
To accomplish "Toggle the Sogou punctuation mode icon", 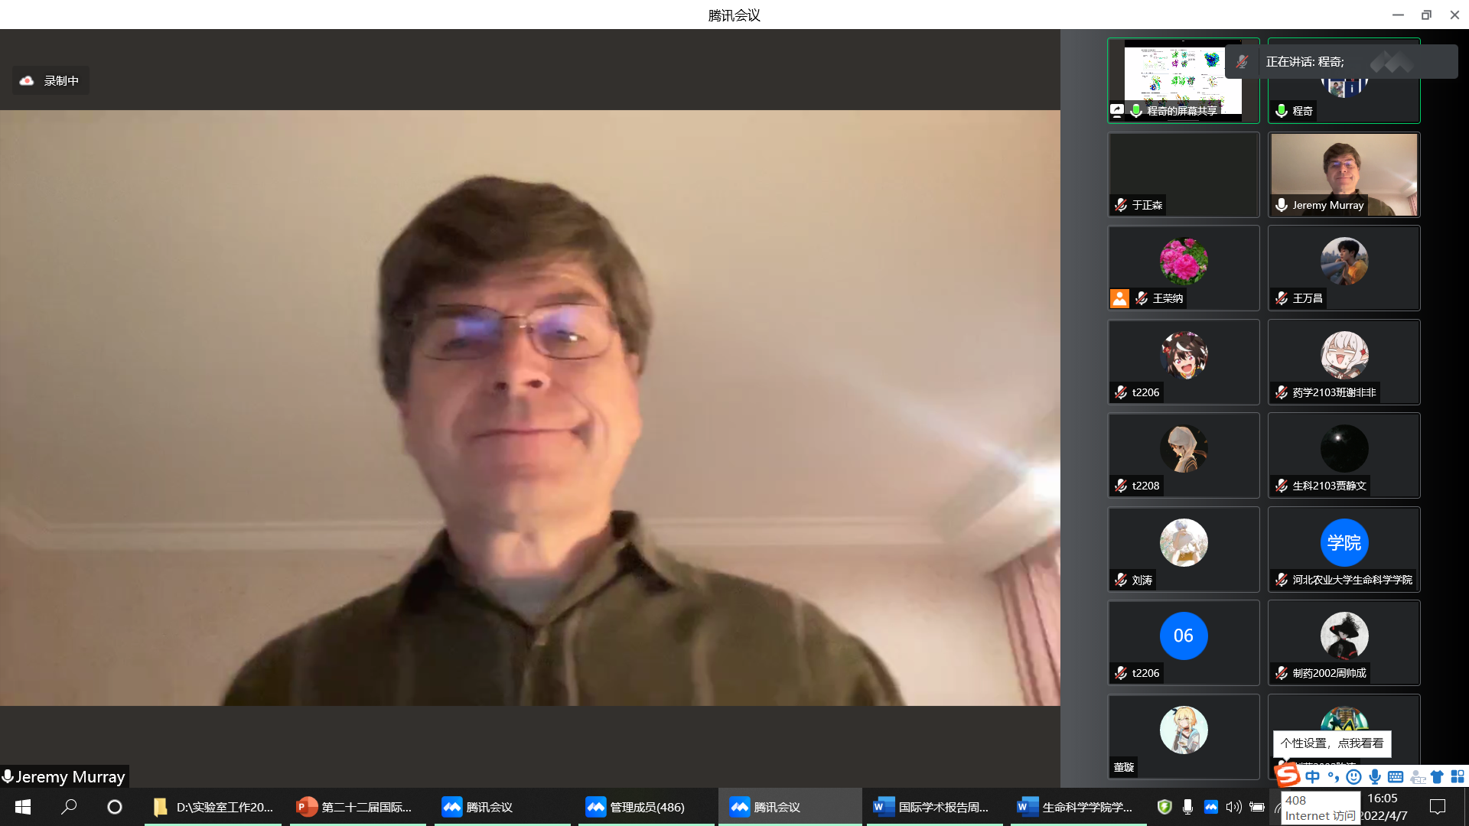I will [1333, 777].
